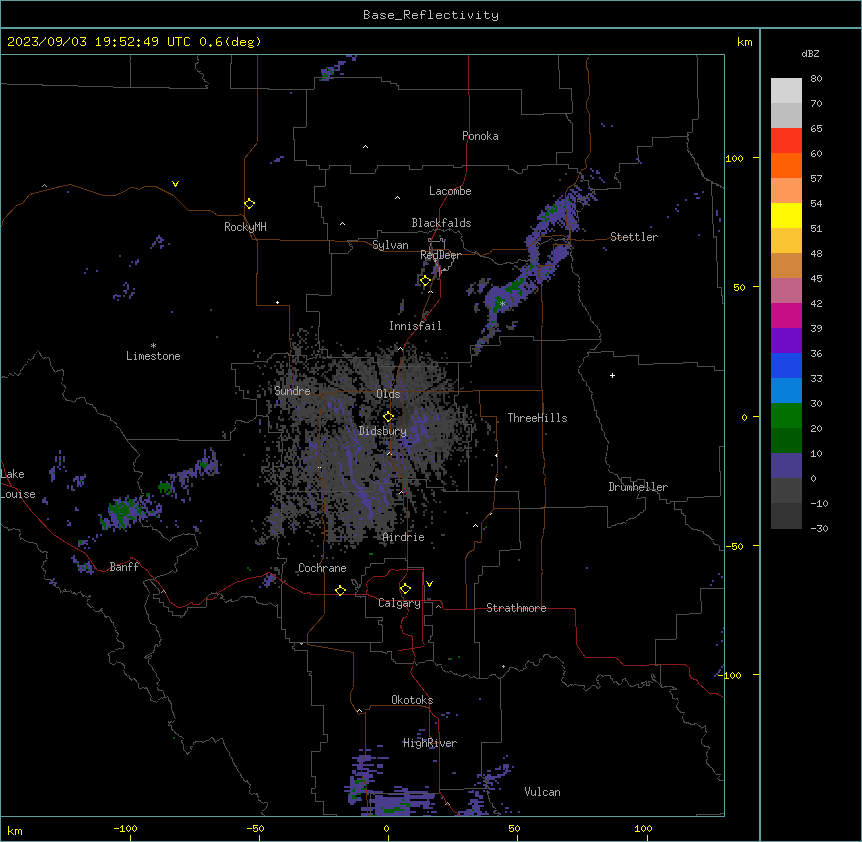Click the Vulcan label
862x842 pixels.
point(543,792)
